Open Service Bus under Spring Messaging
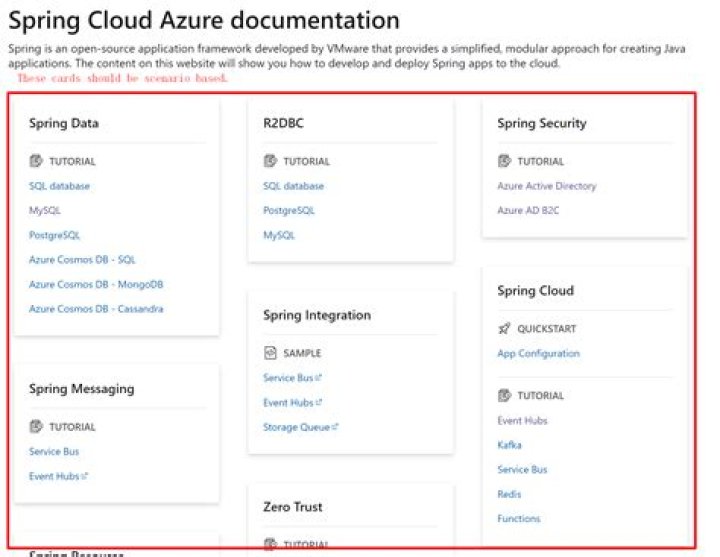720x557 pixels. [54, 452]
